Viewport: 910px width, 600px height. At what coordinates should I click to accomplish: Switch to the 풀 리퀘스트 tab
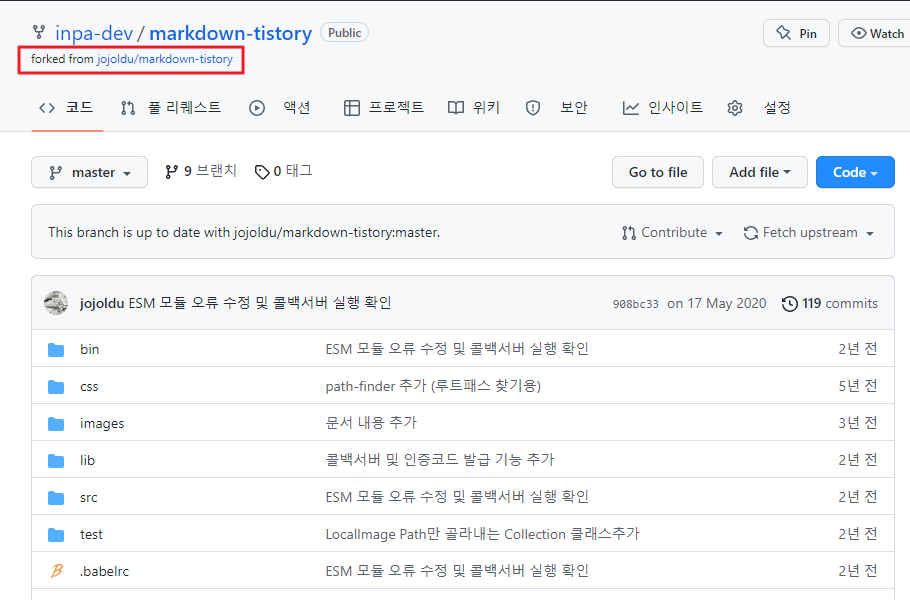[x=171, y=108]
